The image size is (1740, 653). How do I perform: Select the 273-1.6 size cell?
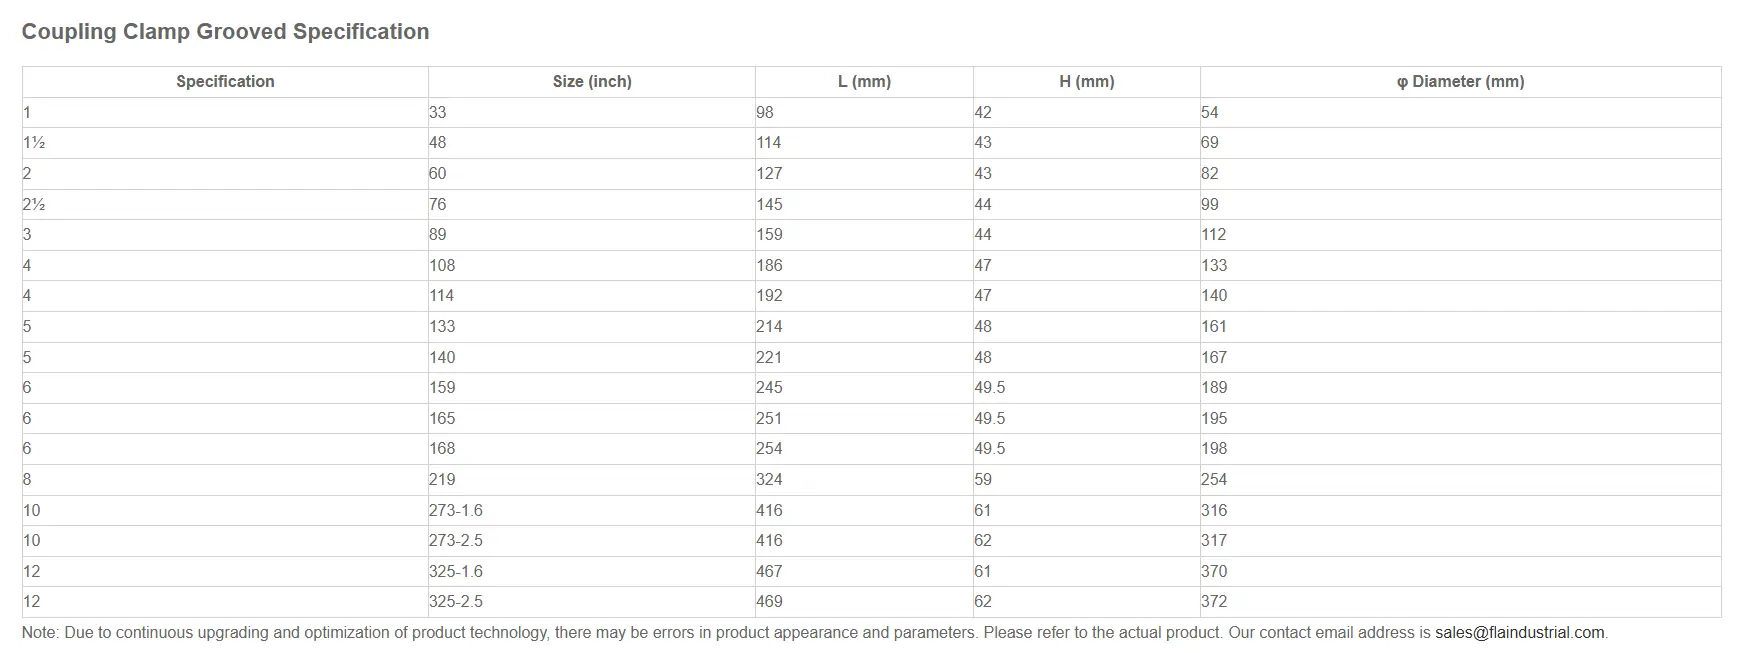(592, 510)
